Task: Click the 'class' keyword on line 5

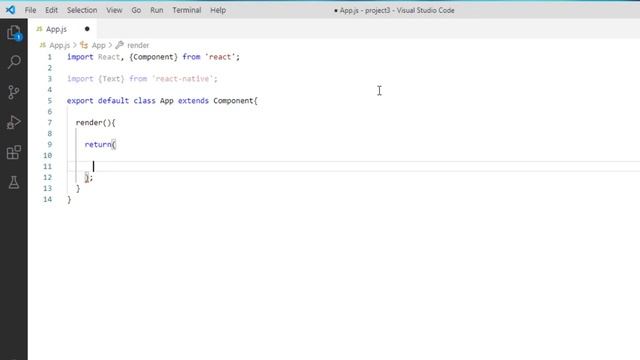Action: [144, 101]
